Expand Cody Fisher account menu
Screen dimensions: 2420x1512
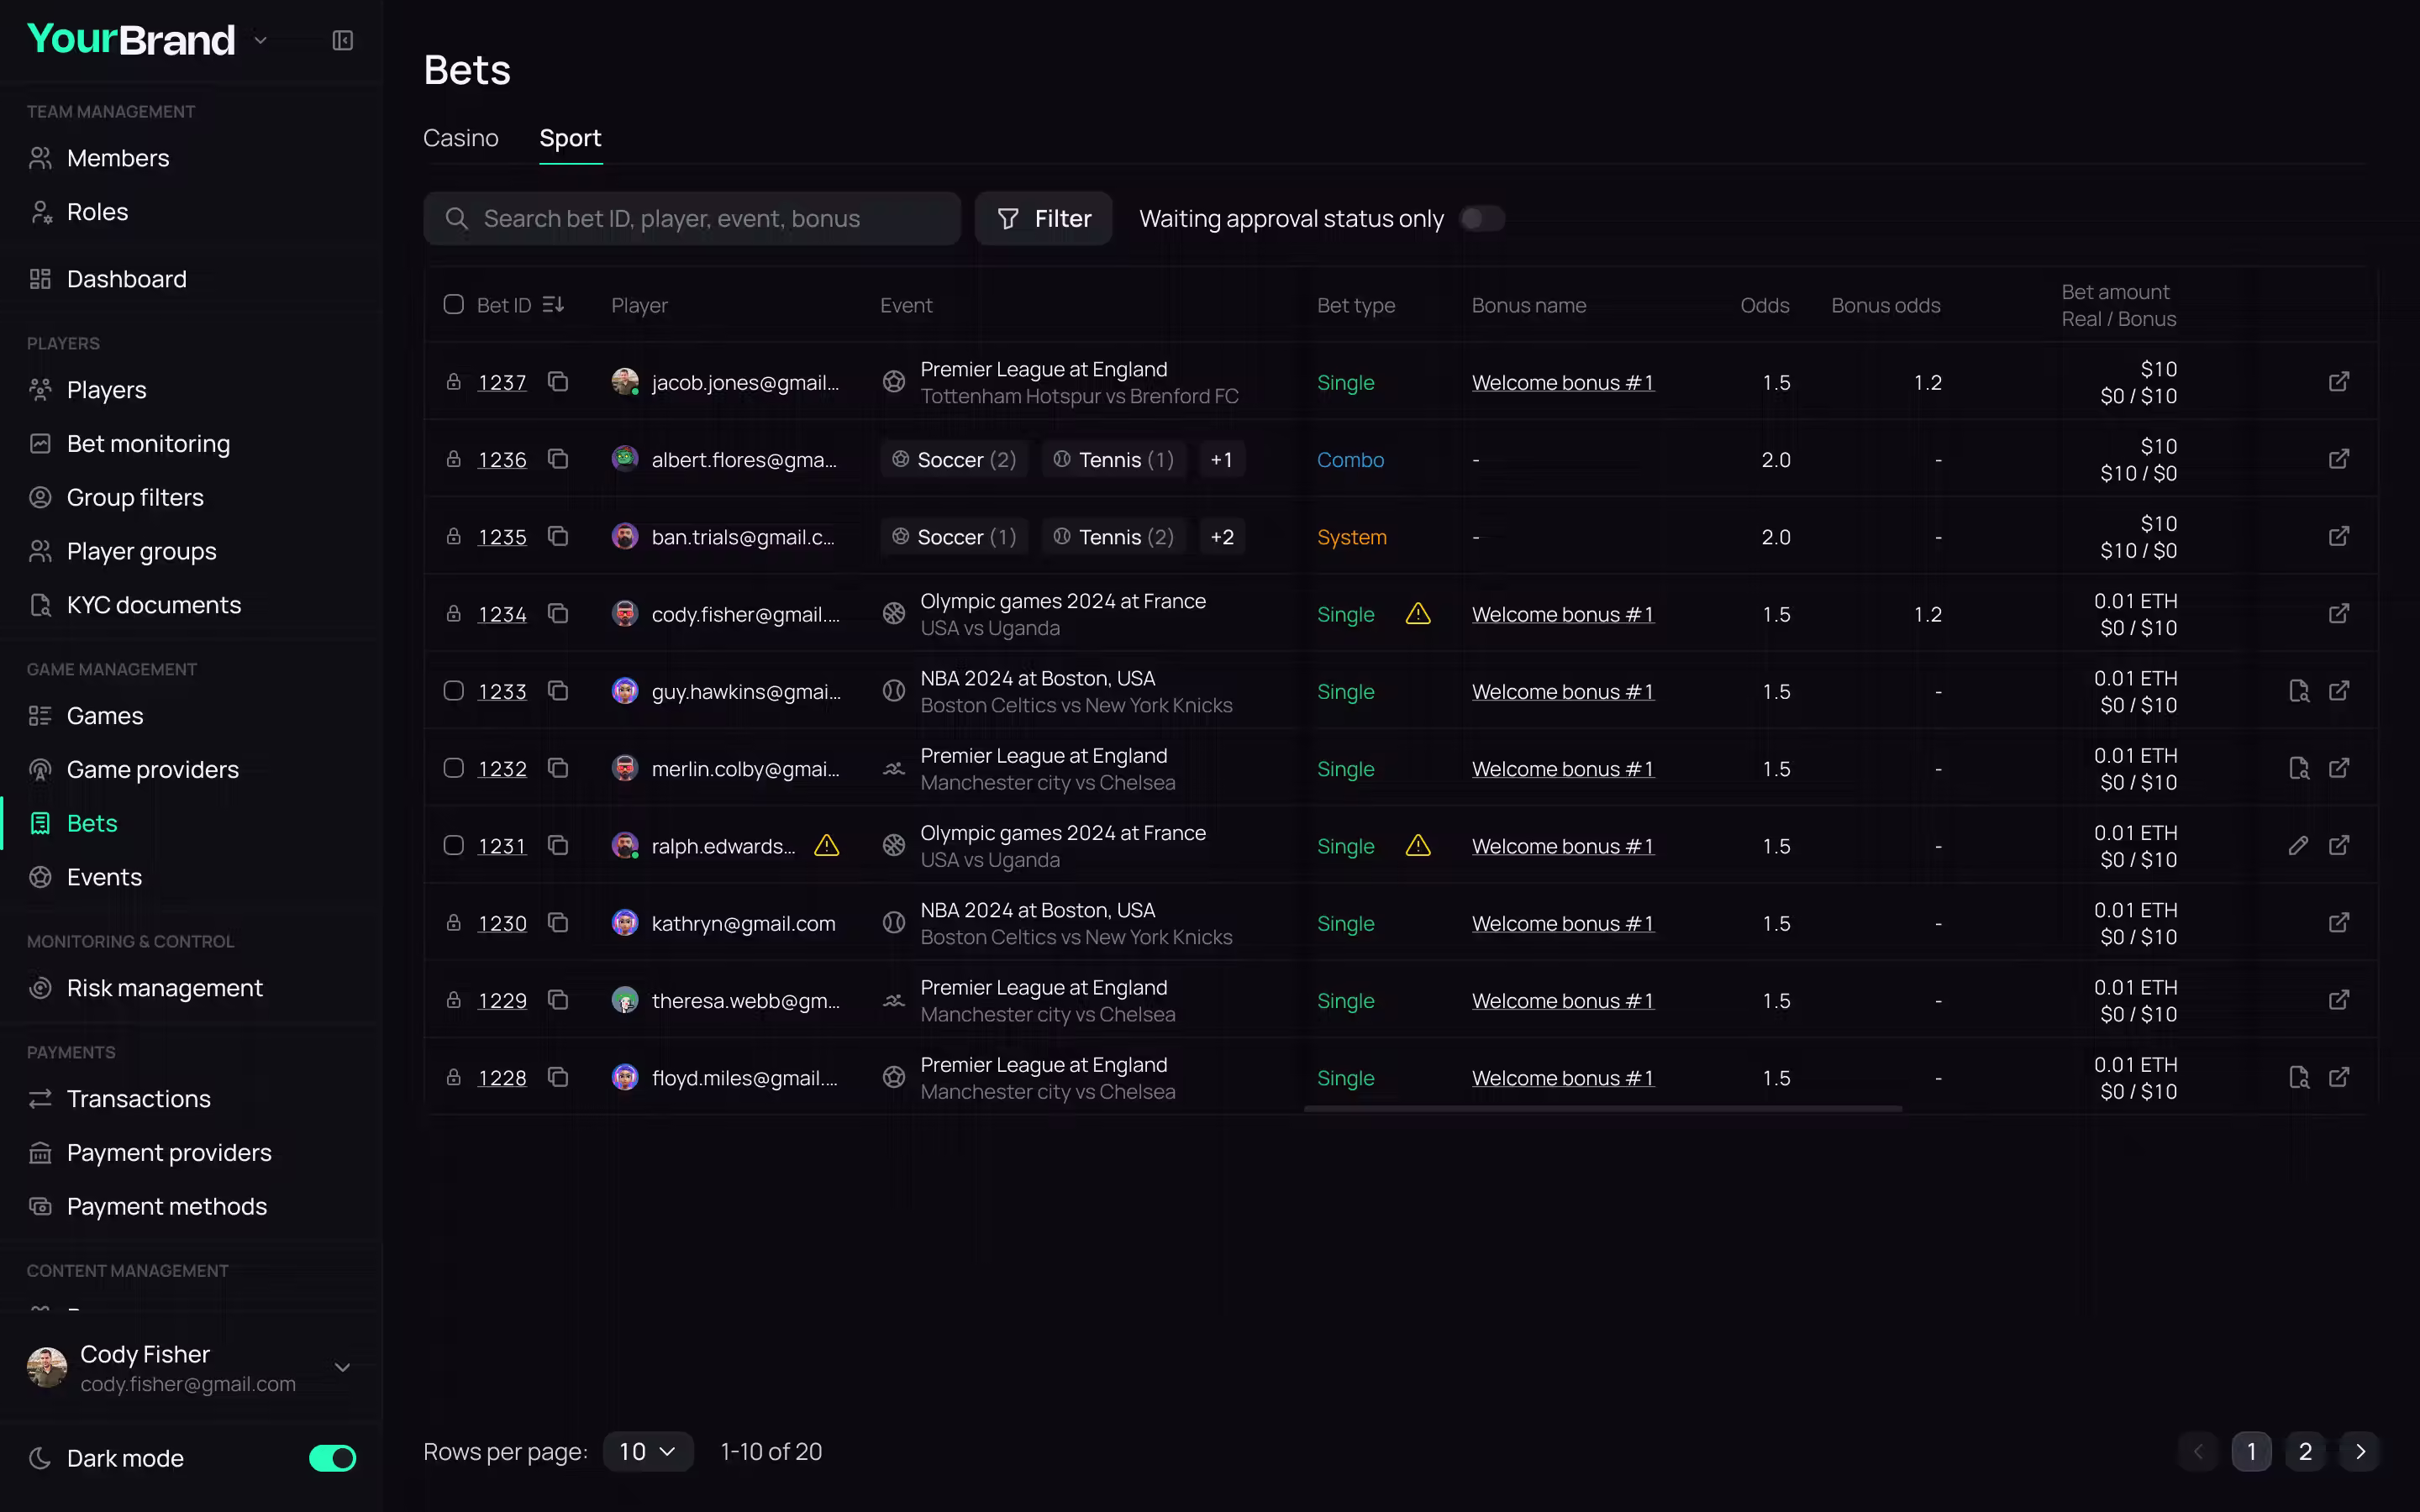point(342,1367)
